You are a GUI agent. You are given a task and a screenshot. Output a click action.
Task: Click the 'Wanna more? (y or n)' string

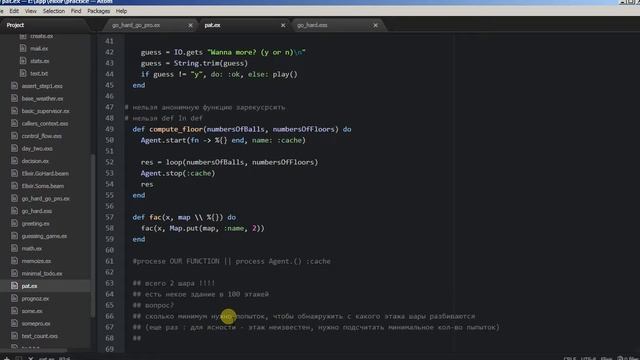pyautogui.click(x=256, y=52)
